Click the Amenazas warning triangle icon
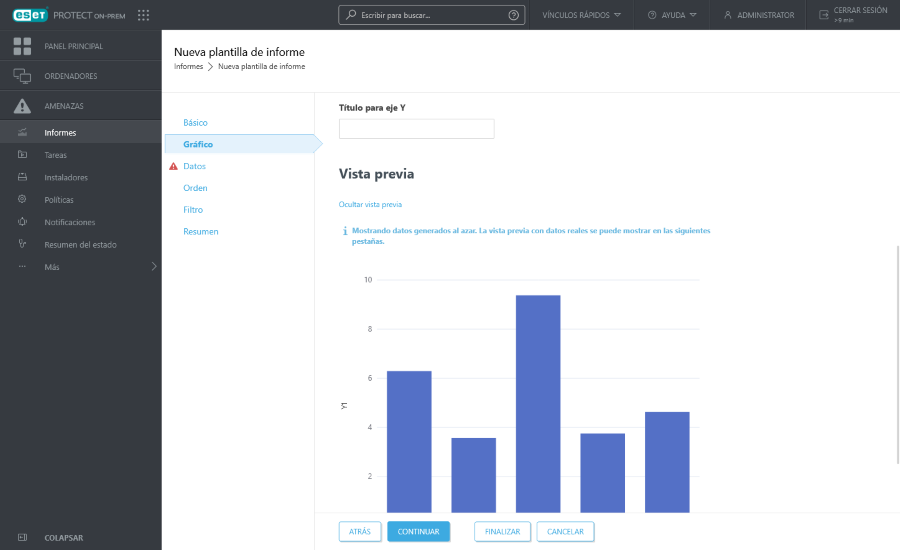This screenshot has height=550, width=900. pos(22,106)
